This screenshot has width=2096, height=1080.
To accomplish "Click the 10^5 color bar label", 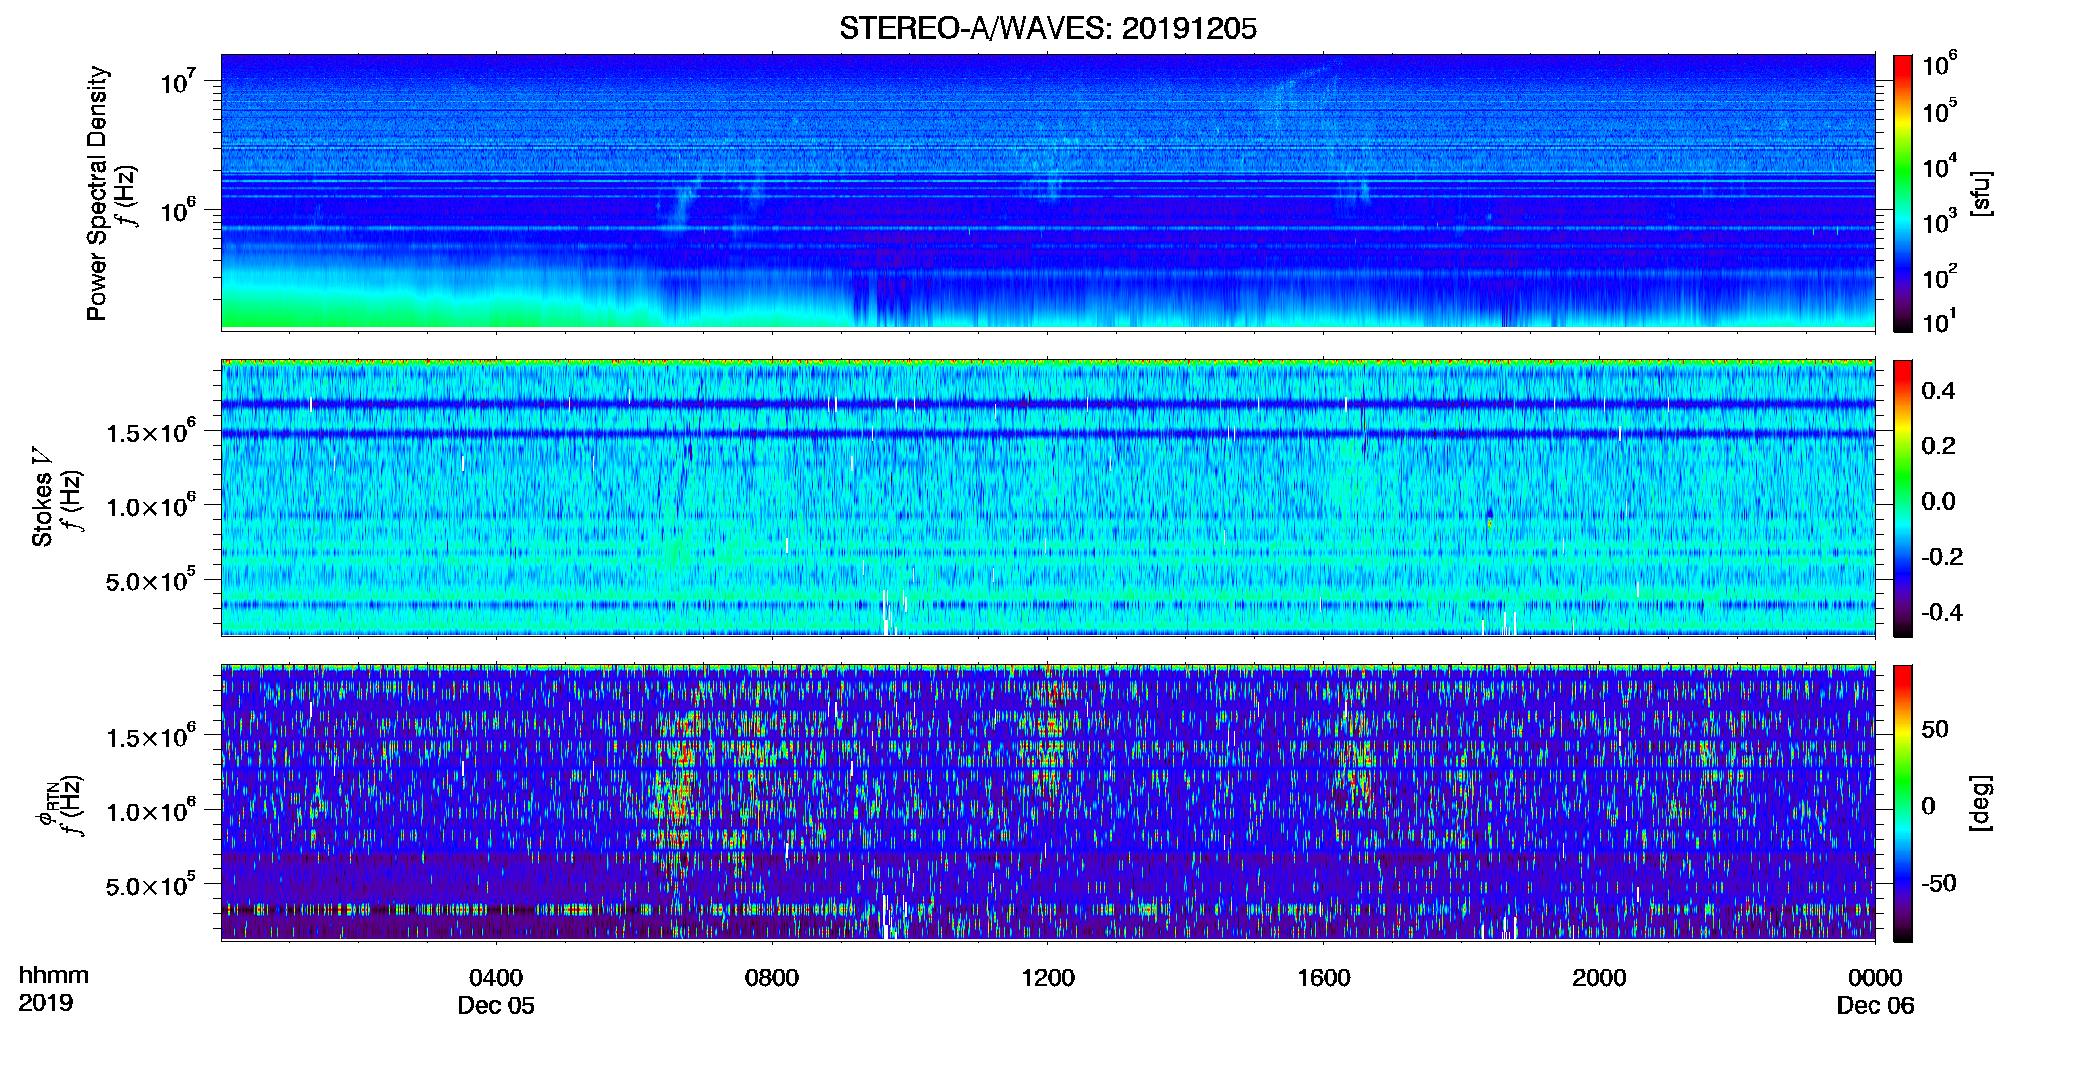I will (x=1940, y=111).
